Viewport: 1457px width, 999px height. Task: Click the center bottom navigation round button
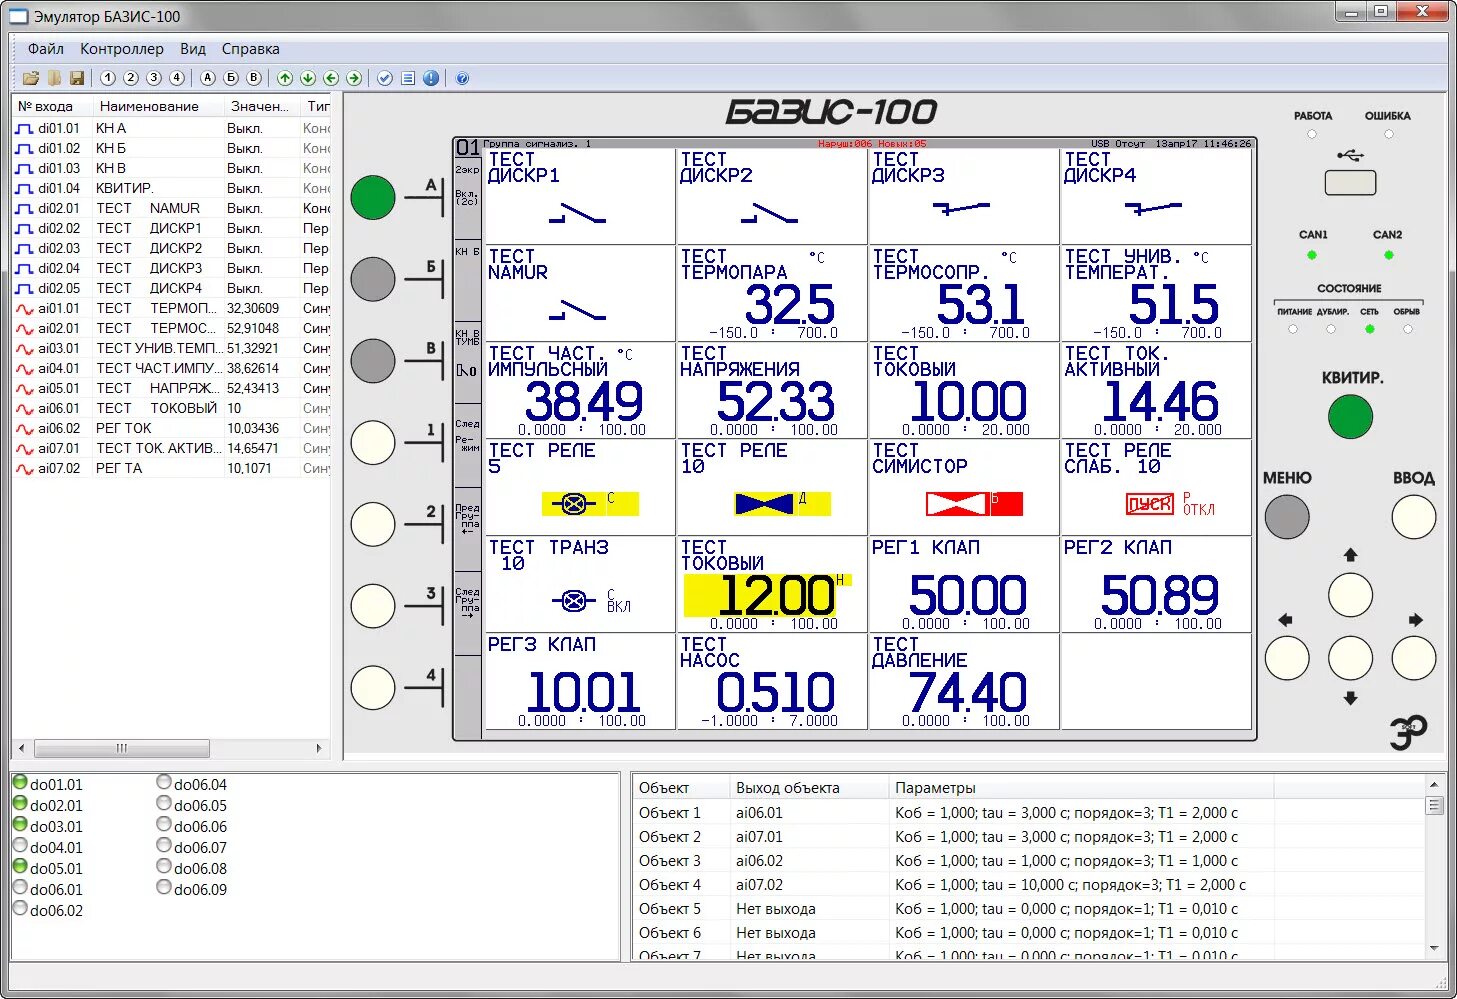coord(1350,659)
